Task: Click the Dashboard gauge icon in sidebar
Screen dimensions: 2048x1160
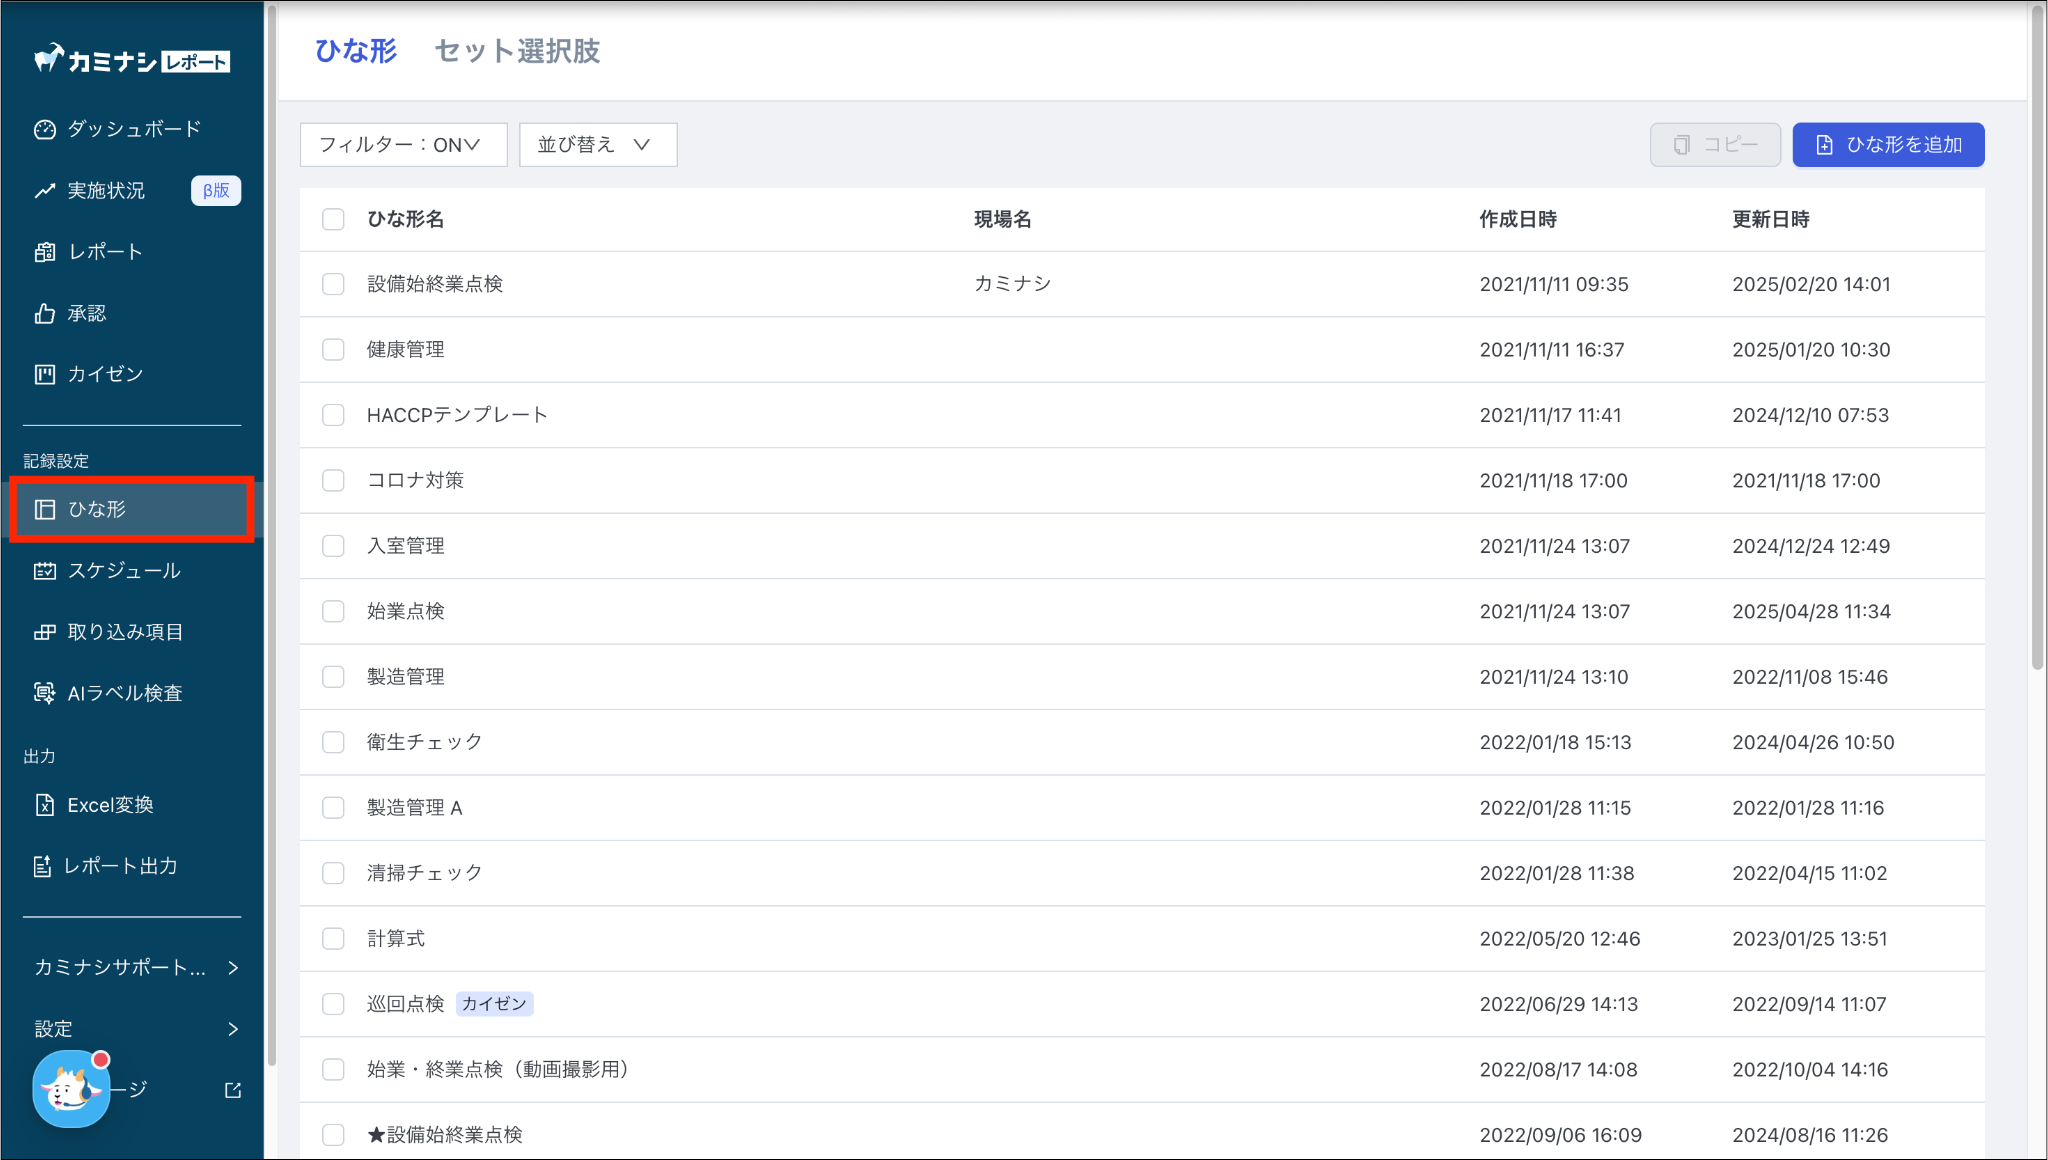Action: tap(44, 129)
